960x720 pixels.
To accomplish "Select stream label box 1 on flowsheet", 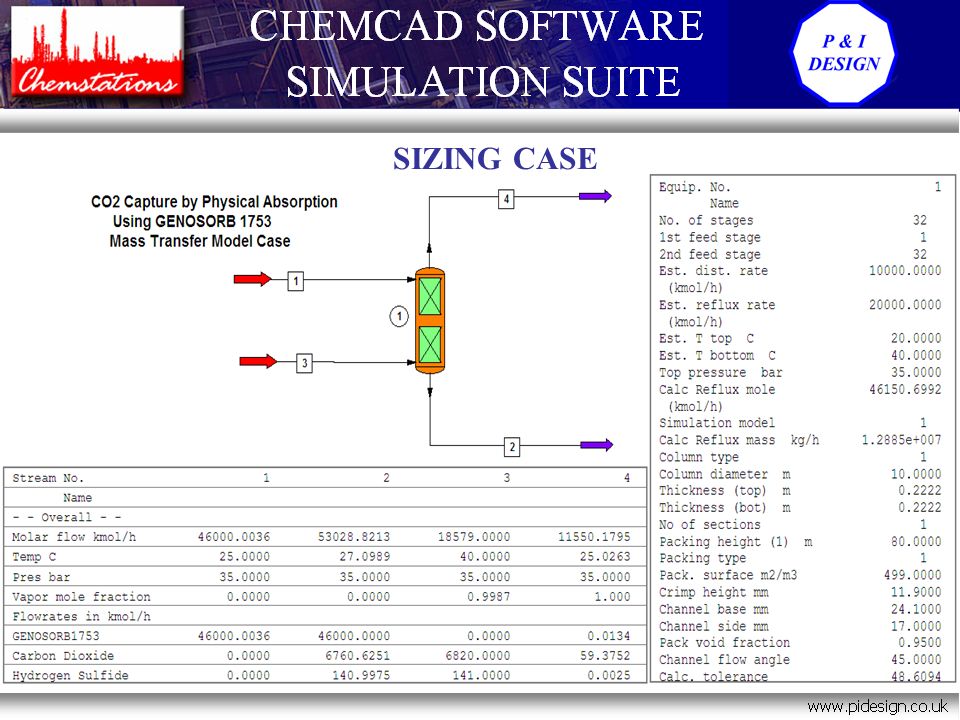I will (296, 281).
